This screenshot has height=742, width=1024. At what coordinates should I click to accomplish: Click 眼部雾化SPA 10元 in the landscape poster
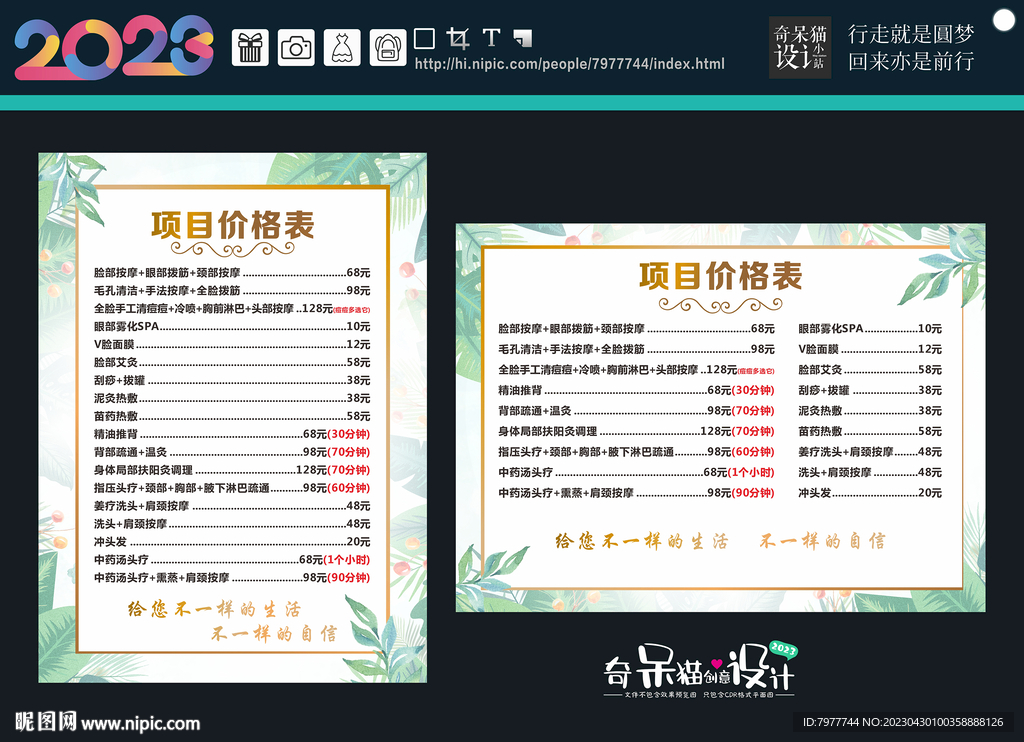pos(870,329)
